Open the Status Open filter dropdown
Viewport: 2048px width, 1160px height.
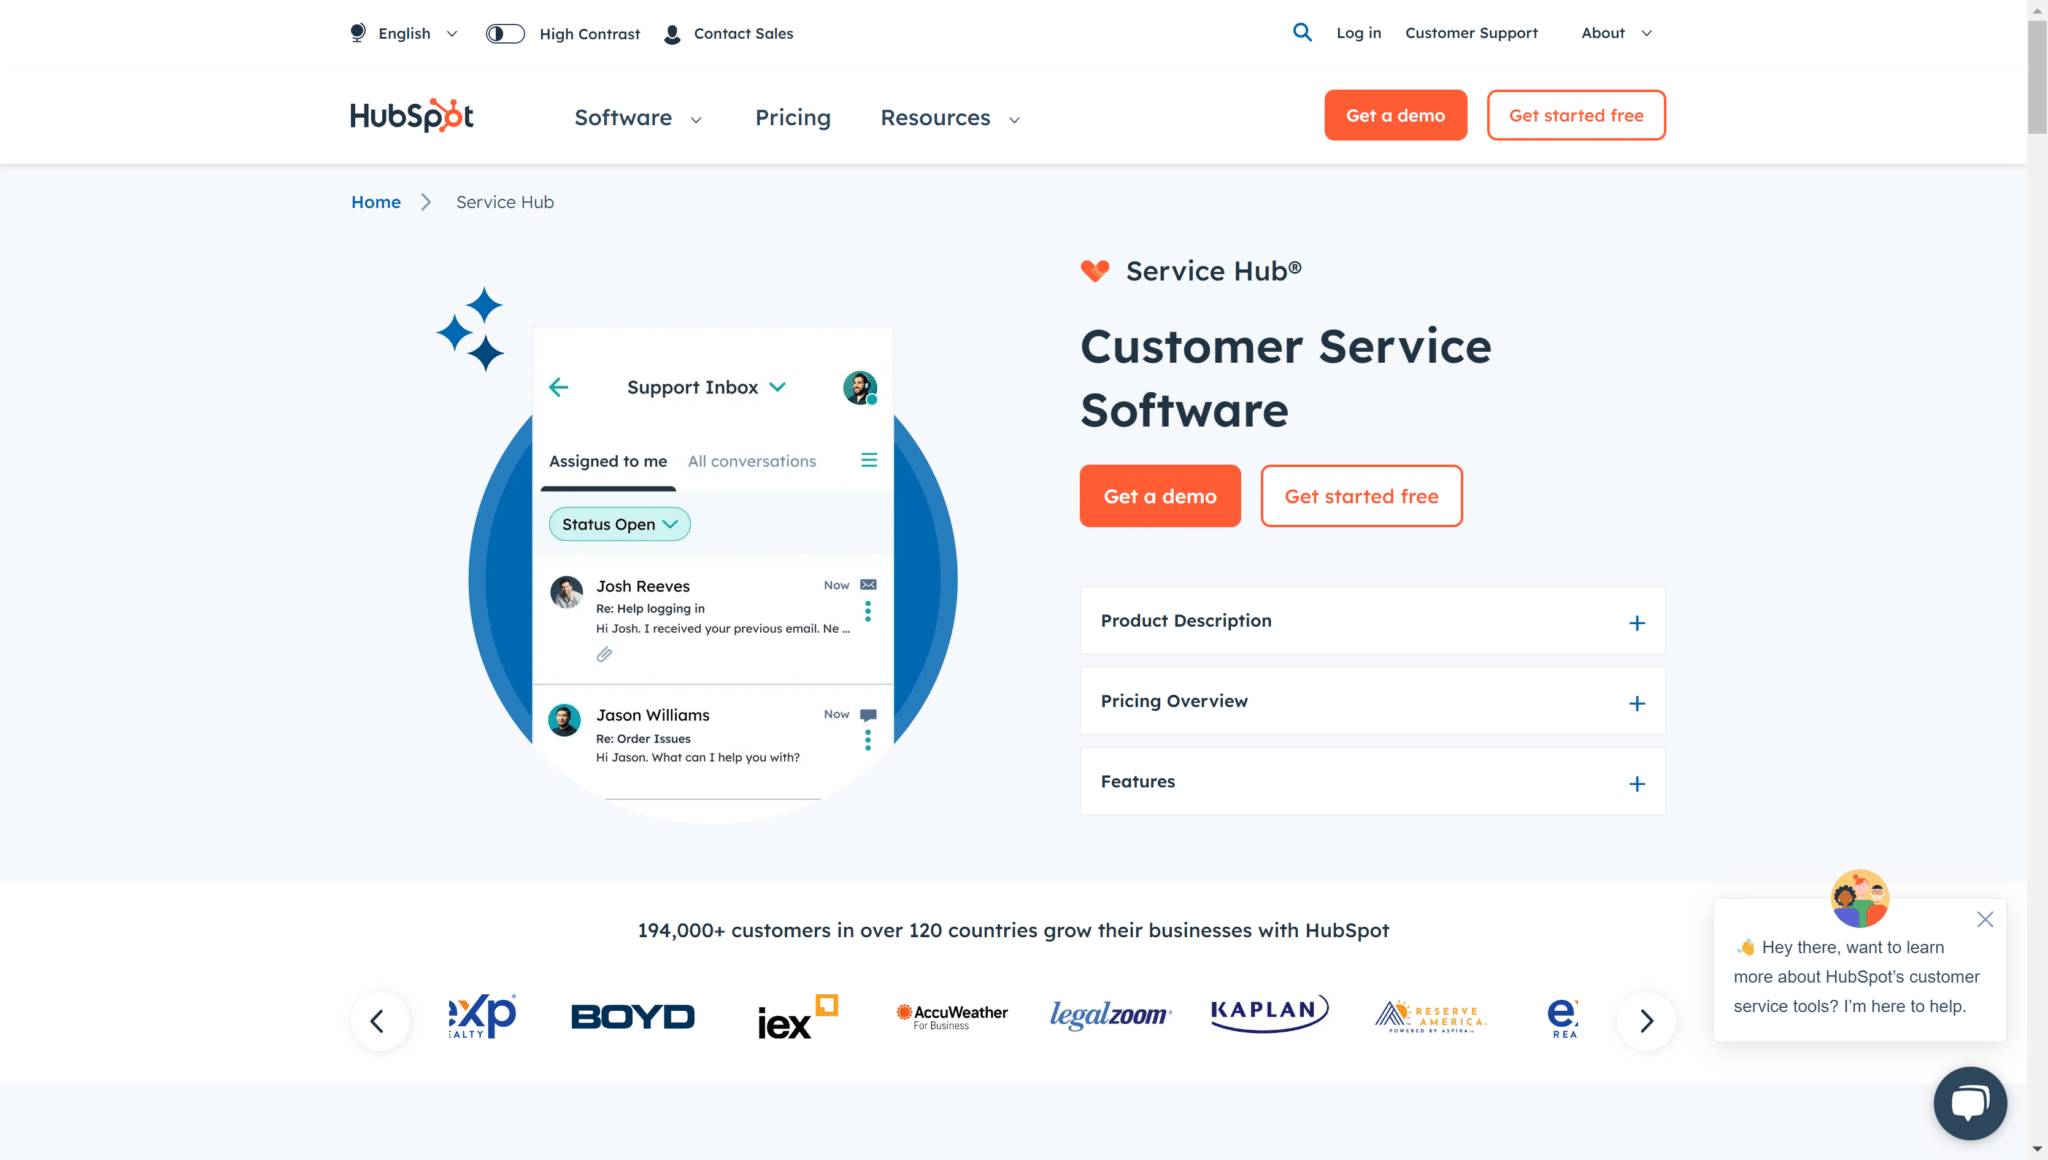click(620, 524)
